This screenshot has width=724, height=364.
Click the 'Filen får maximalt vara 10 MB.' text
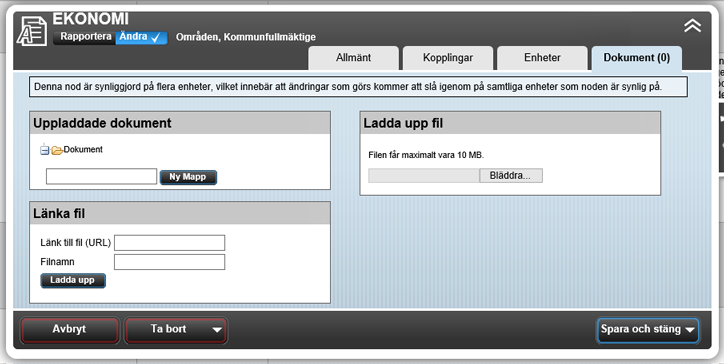point(426,155)
